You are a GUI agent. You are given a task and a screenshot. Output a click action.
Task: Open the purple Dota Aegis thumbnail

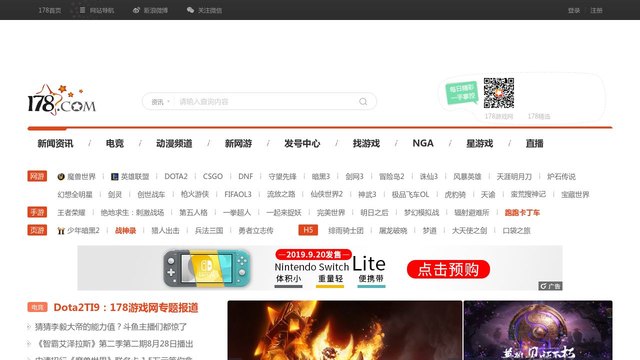coord(538,330)
